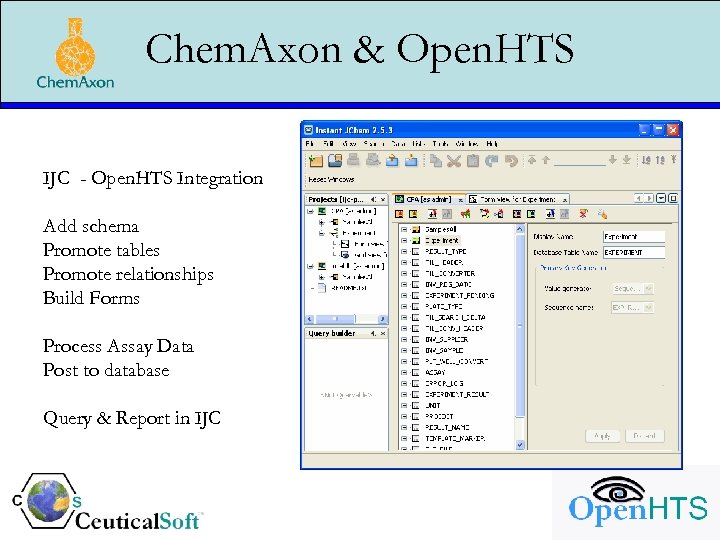Select the EXPERIMENT_PENDING row
The width and height of the screenshot is (720, 540).
click(x=460, y=295)
